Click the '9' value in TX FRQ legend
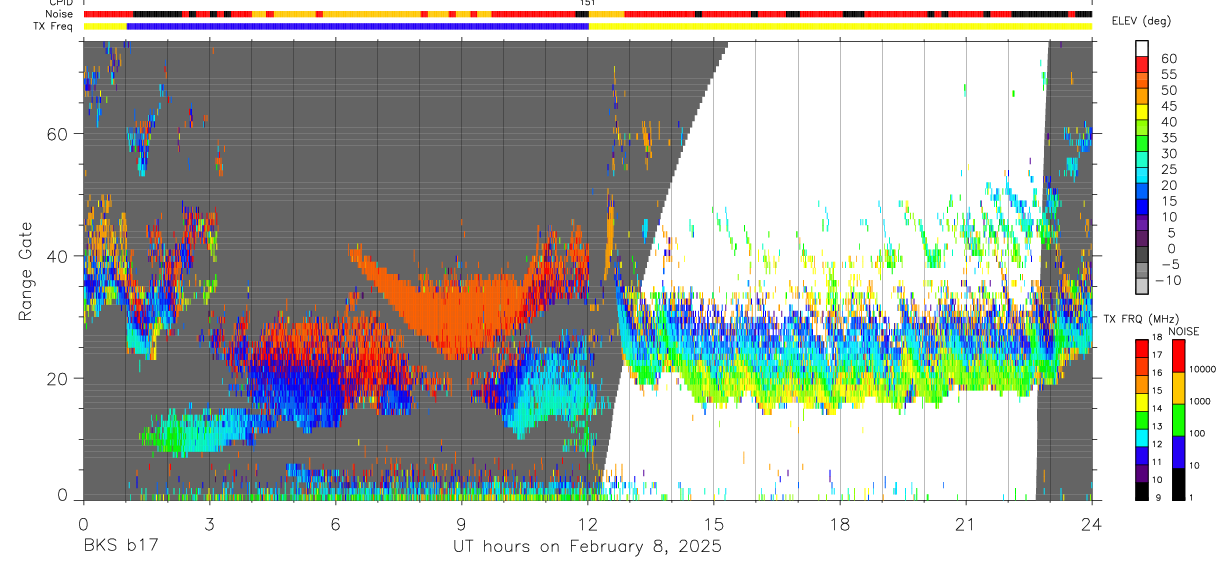Screen dimensions: 1228x567 pos(1158,498)
